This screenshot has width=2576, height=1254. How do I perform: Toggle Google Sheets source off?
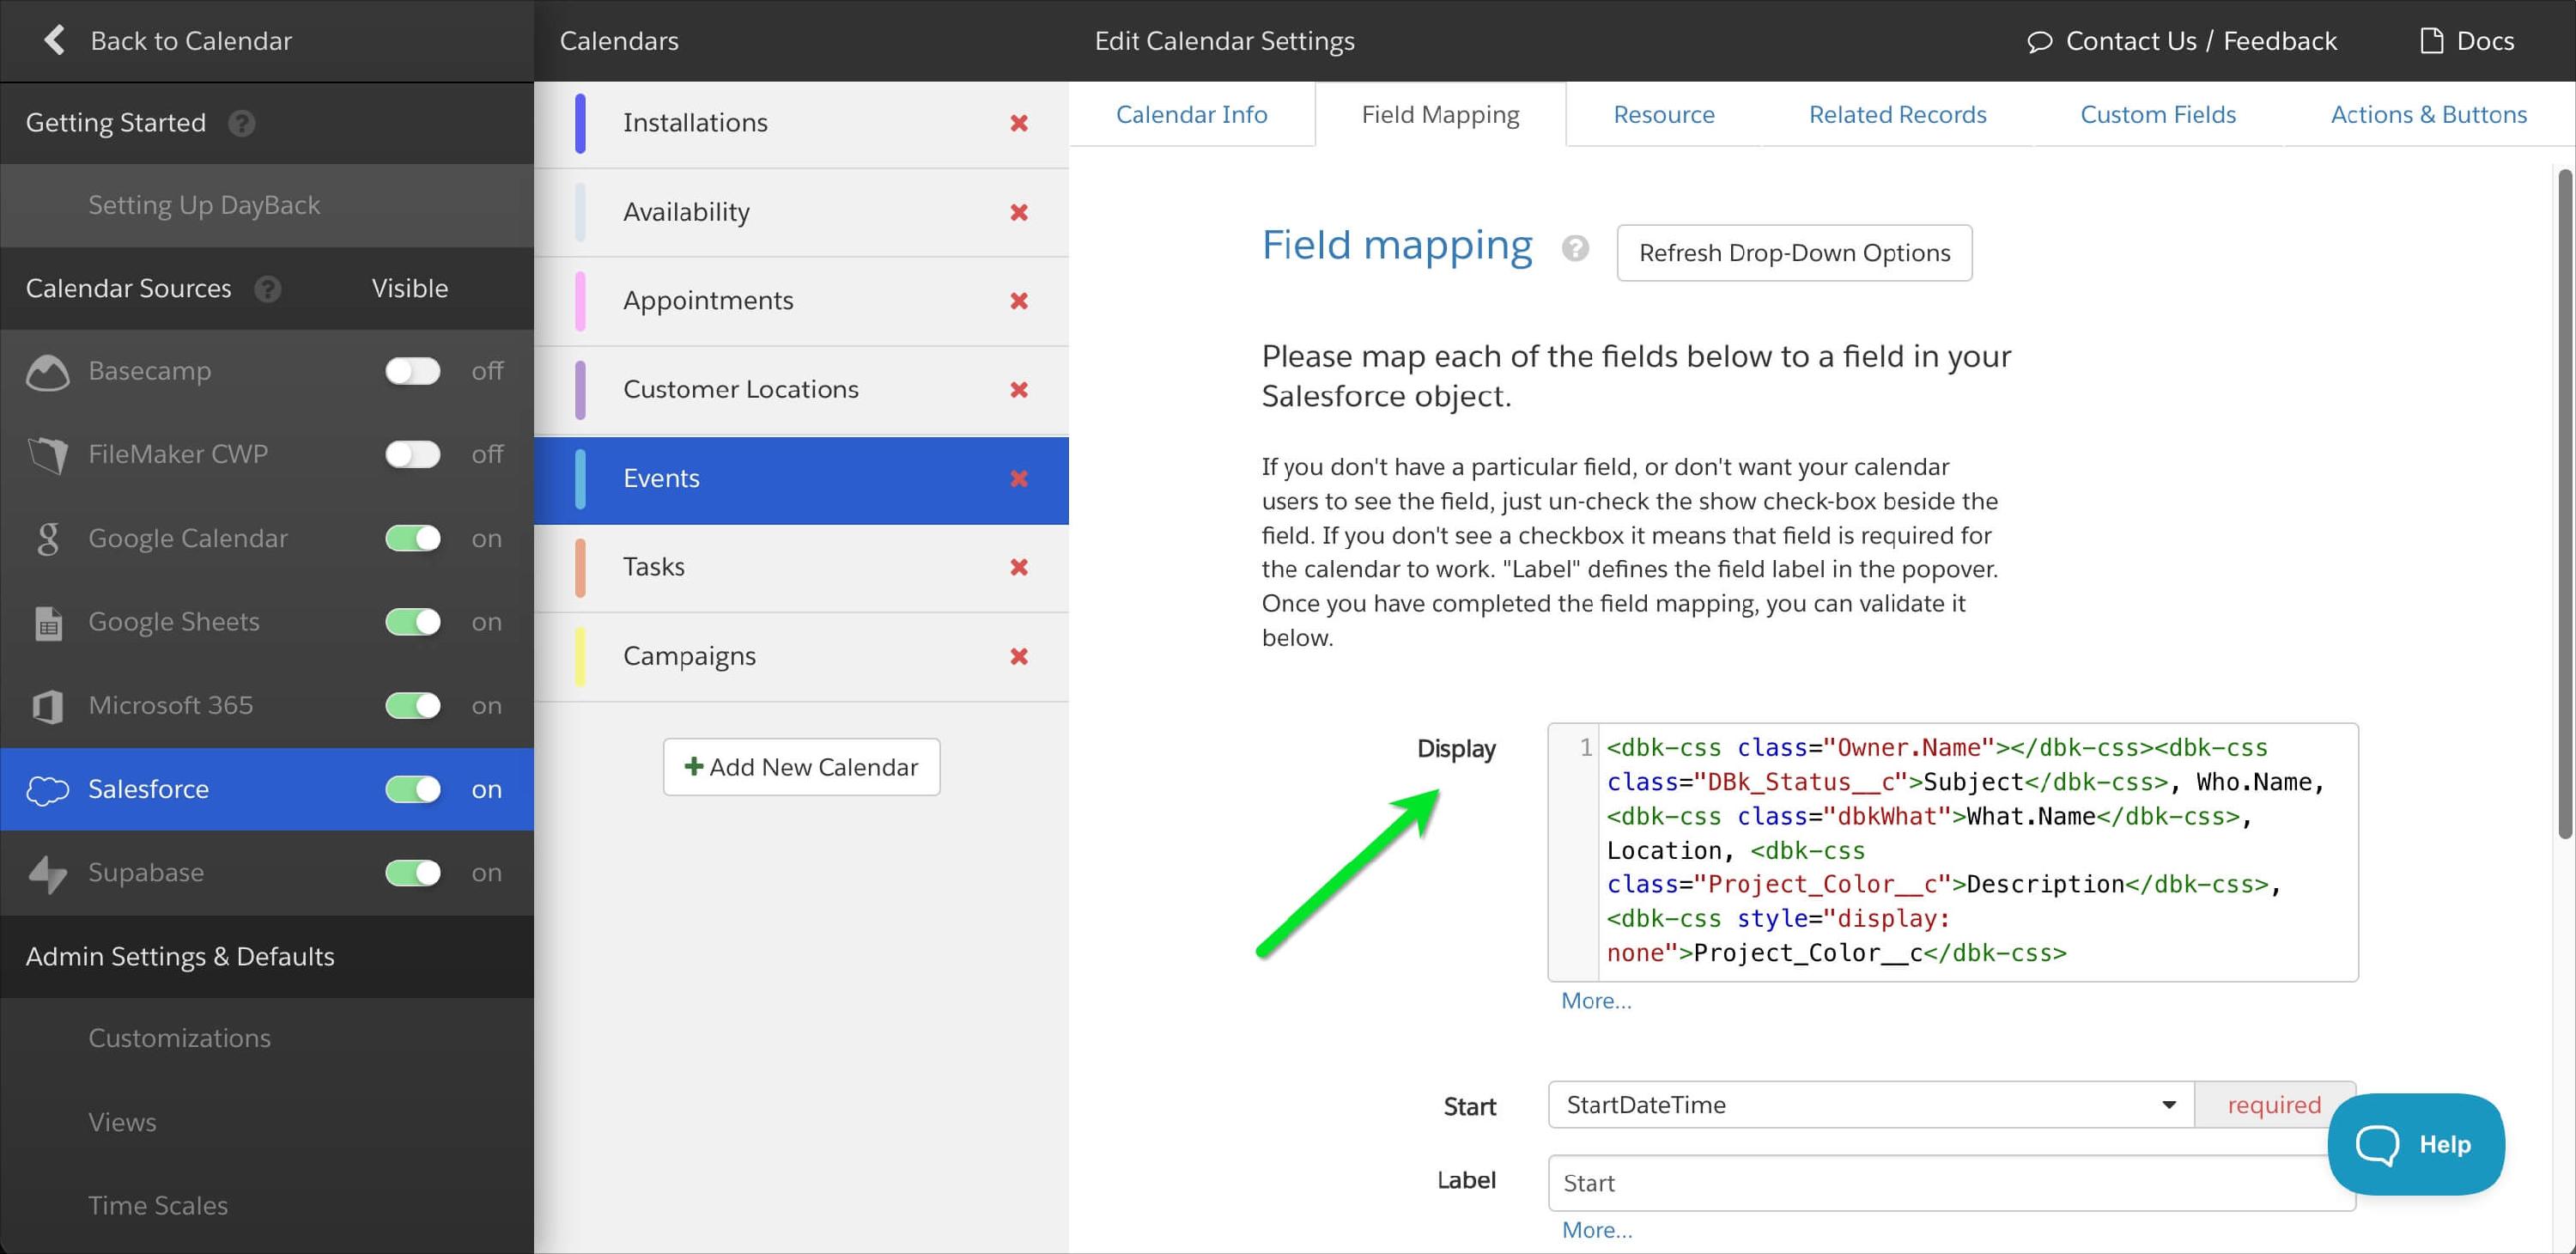pos(413,622)
